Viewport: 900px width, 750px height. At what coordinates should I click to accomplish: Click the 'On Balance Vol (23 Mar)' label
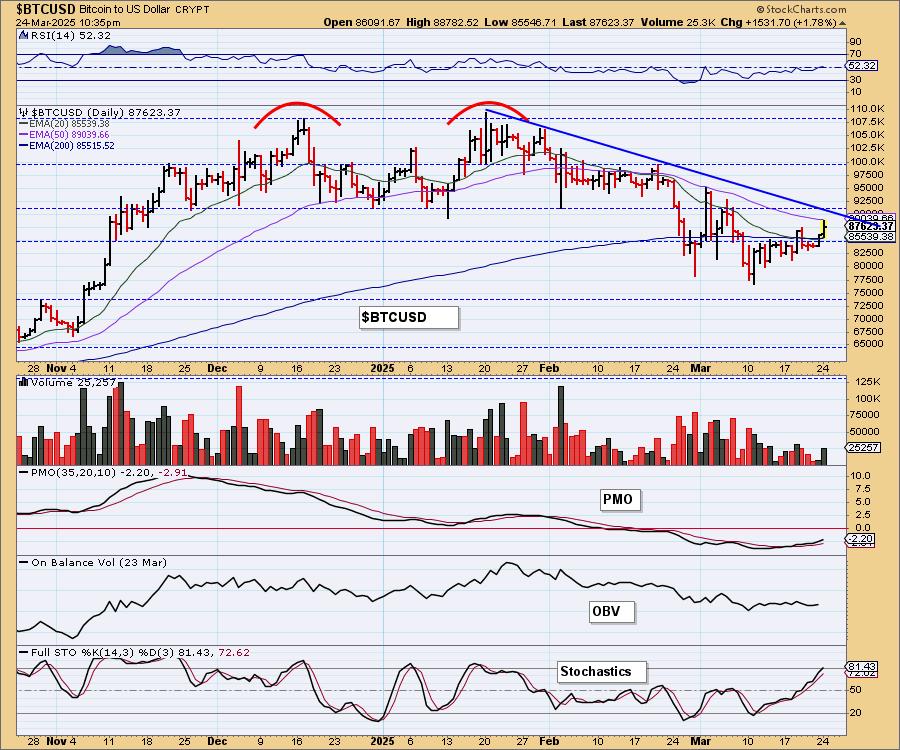coord(99,562)
